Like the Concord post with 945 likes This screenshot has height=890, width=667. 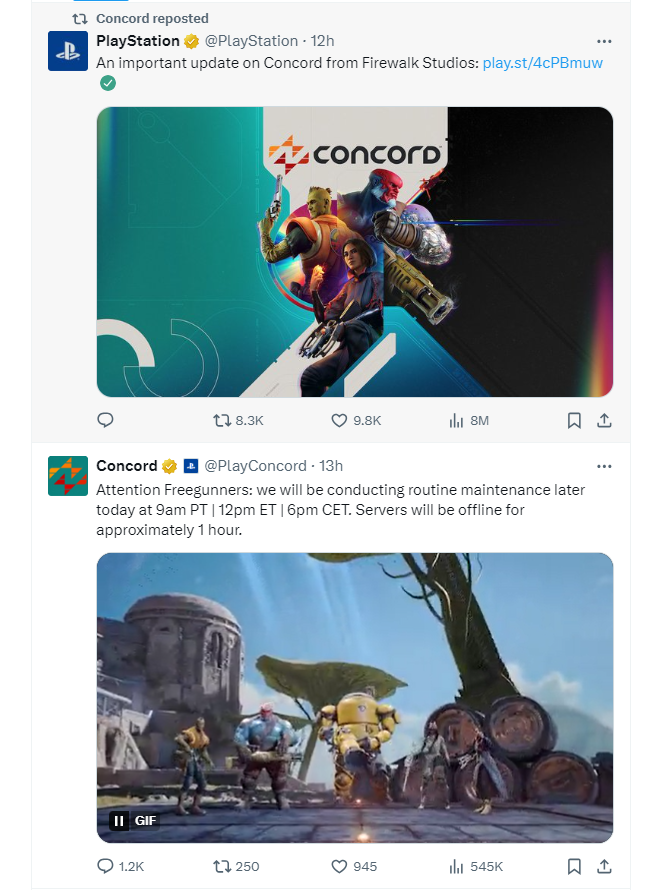[x=354, y=866]
